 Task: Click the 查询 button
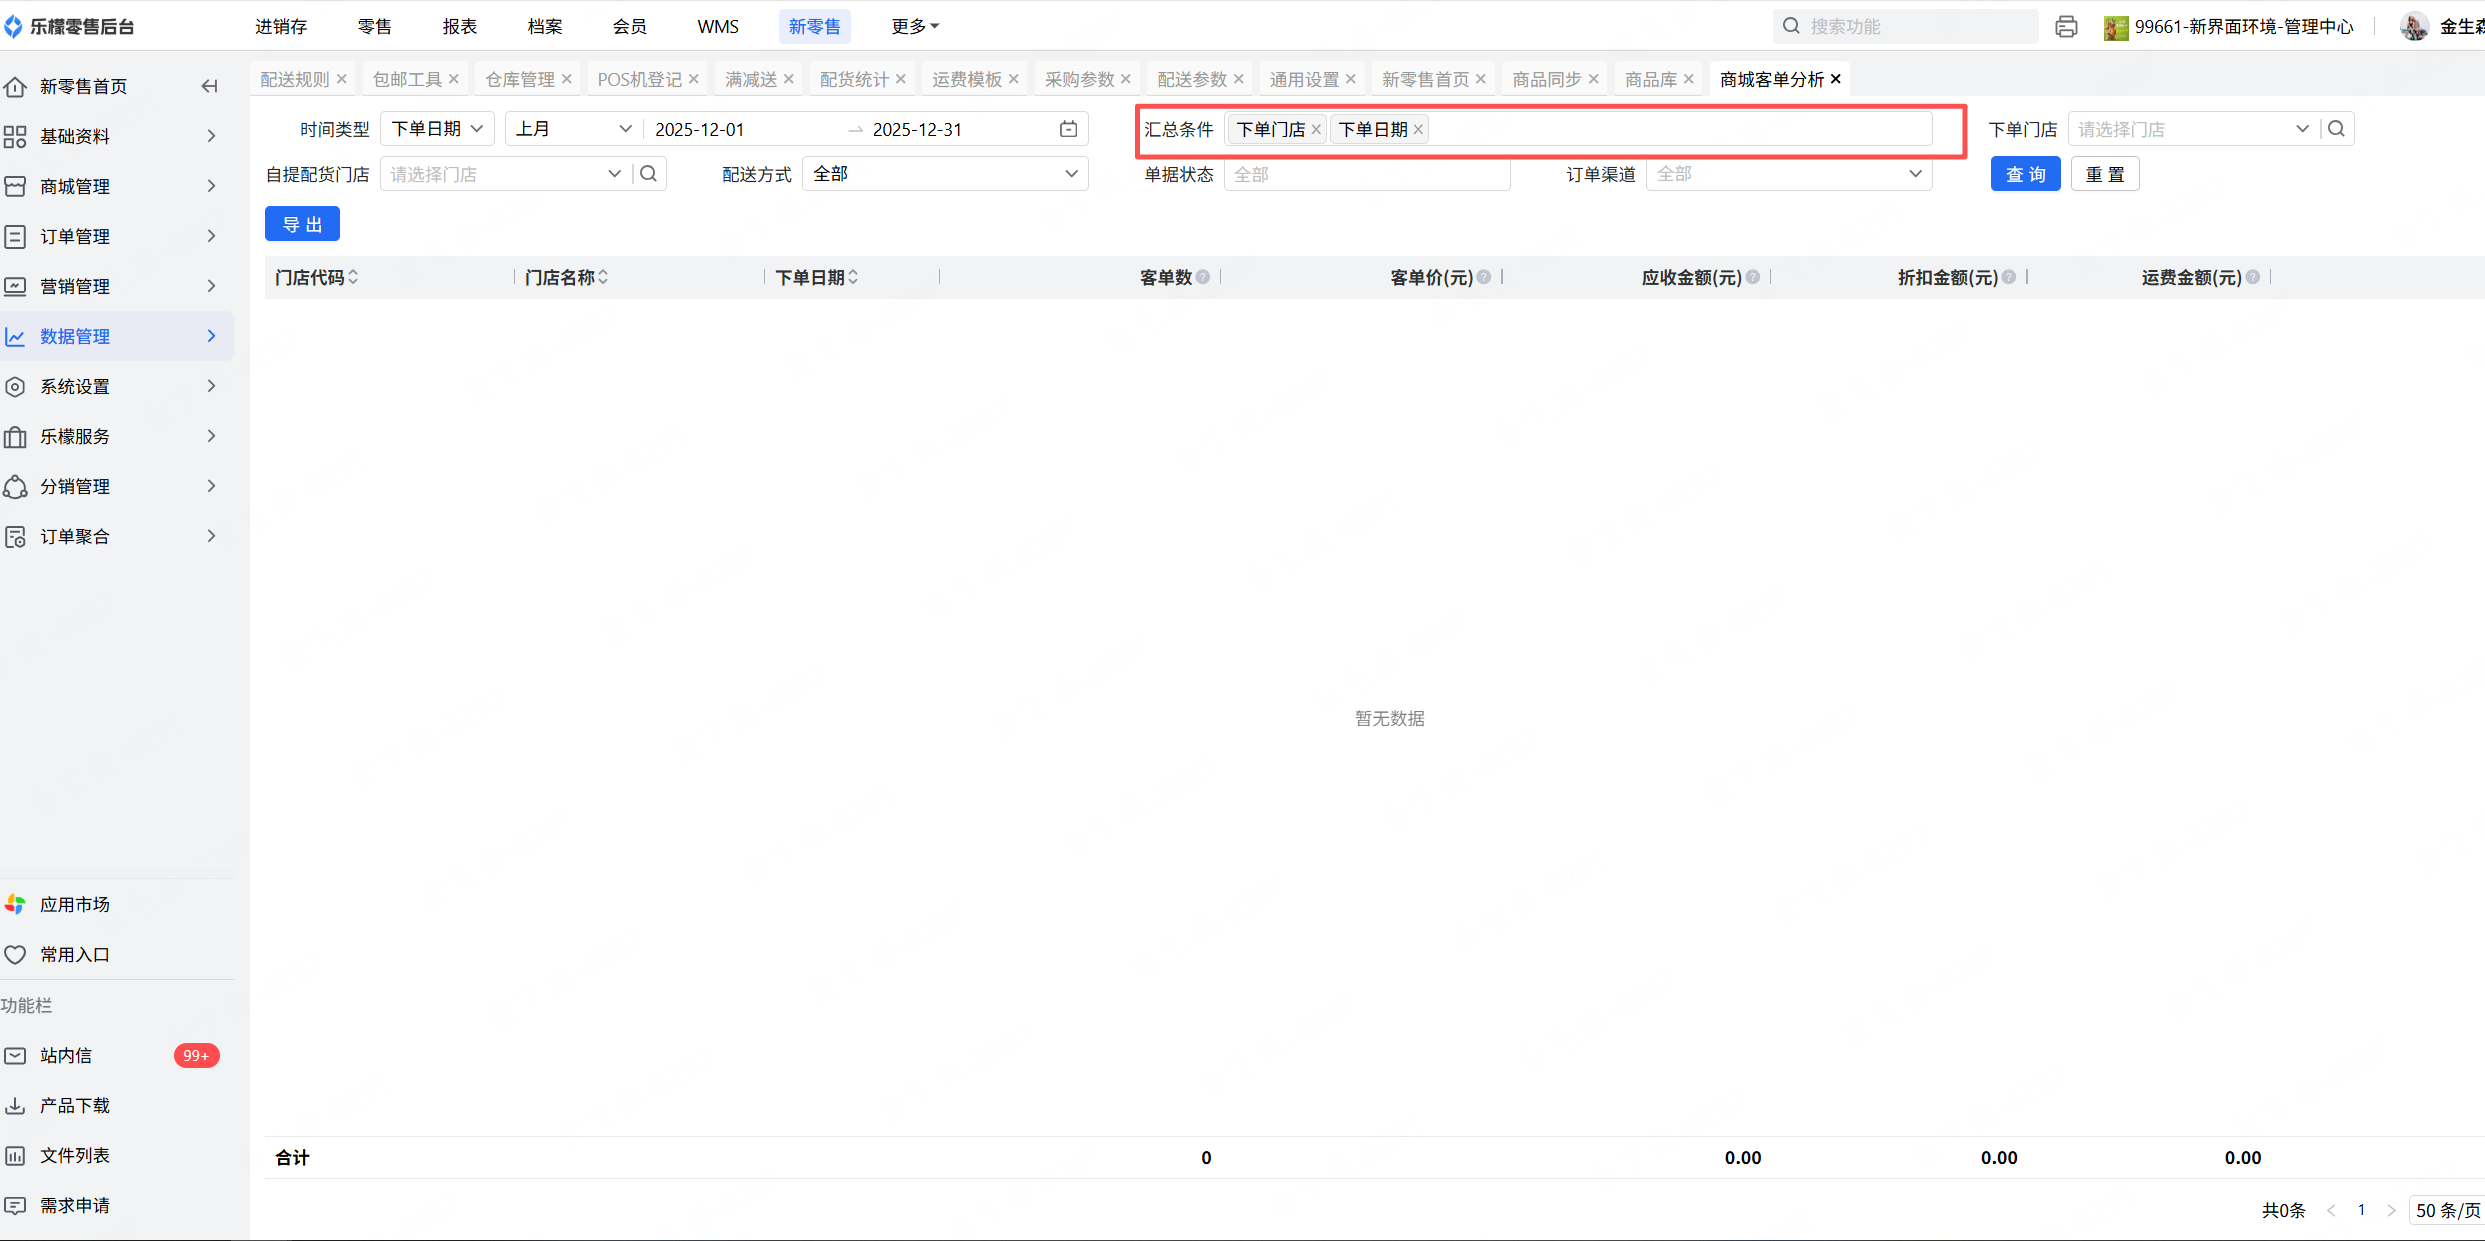click(x=2025, y=174)
